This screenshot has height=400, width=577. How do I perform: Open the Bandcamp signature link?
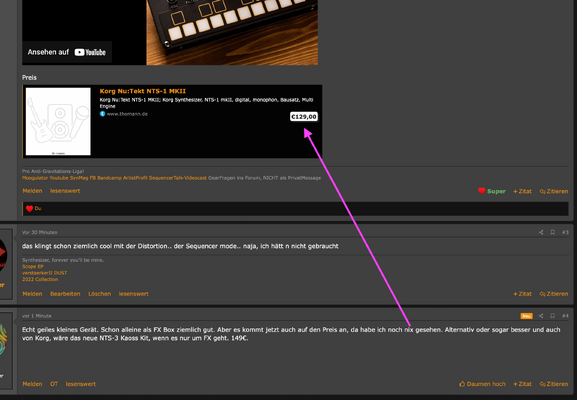click(109, 178)
